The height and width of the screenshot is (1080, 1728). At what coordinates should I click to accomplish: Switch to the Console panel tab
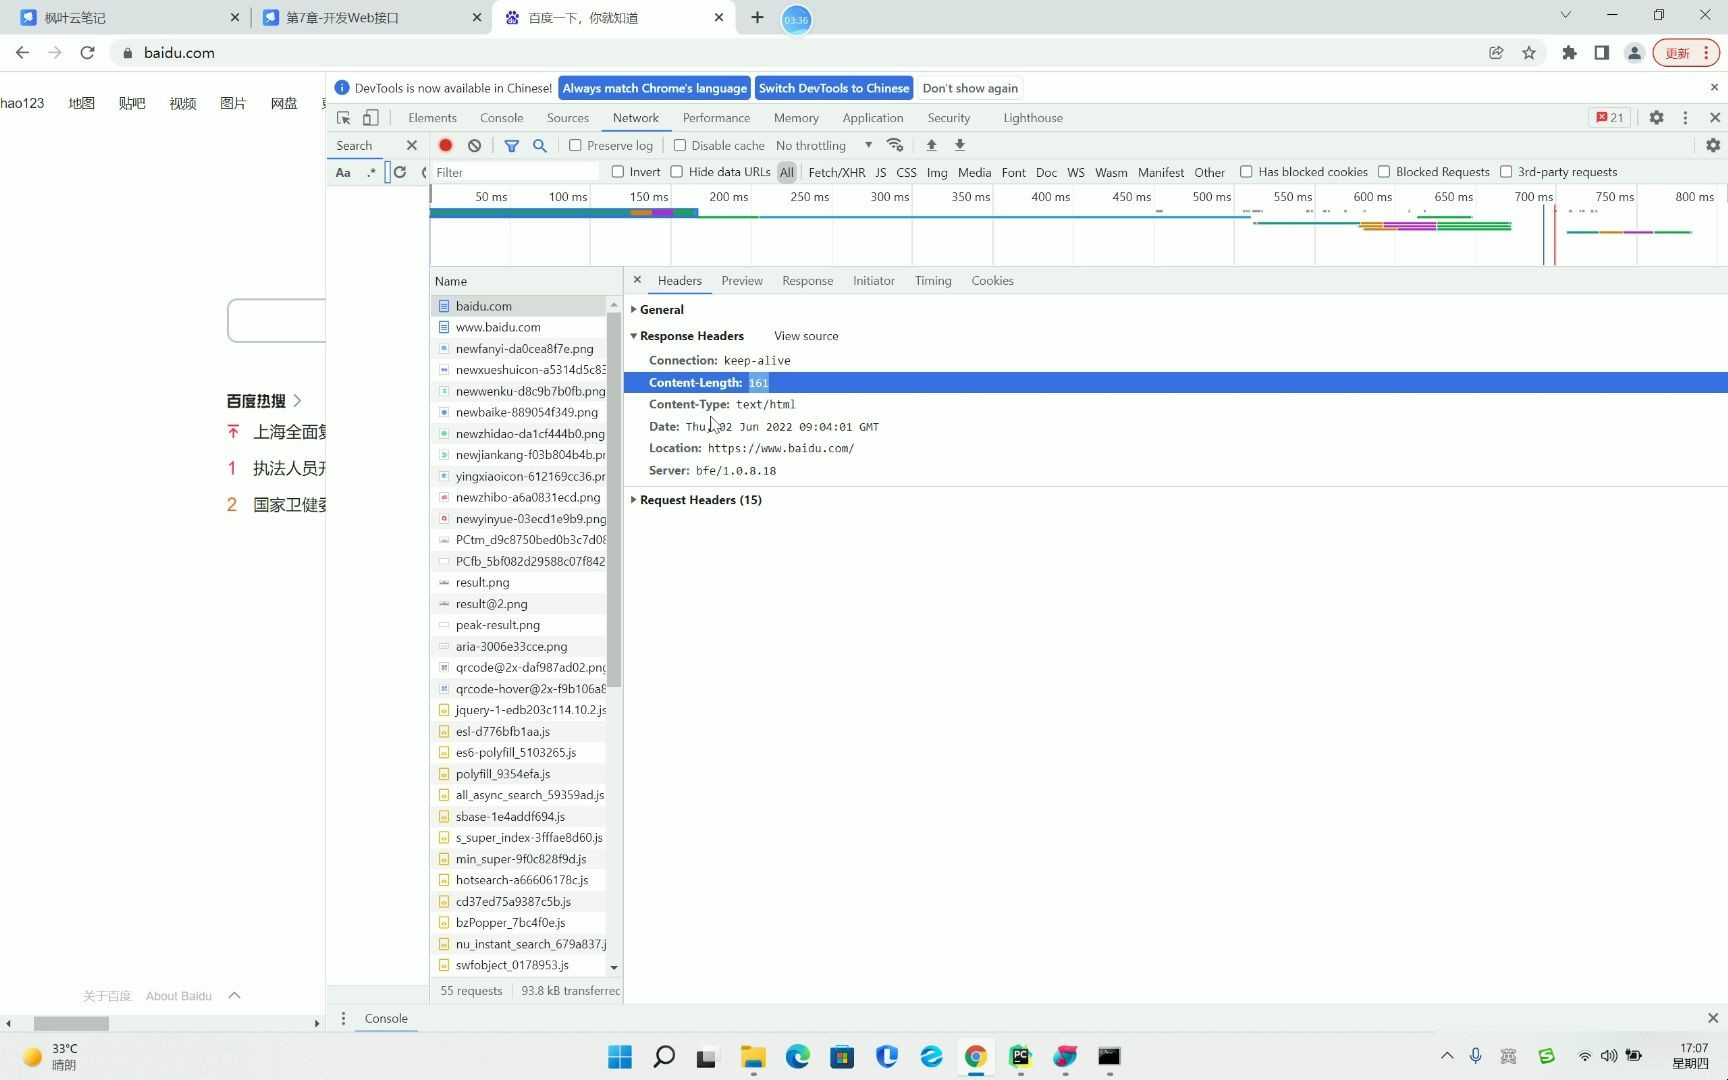501,117
